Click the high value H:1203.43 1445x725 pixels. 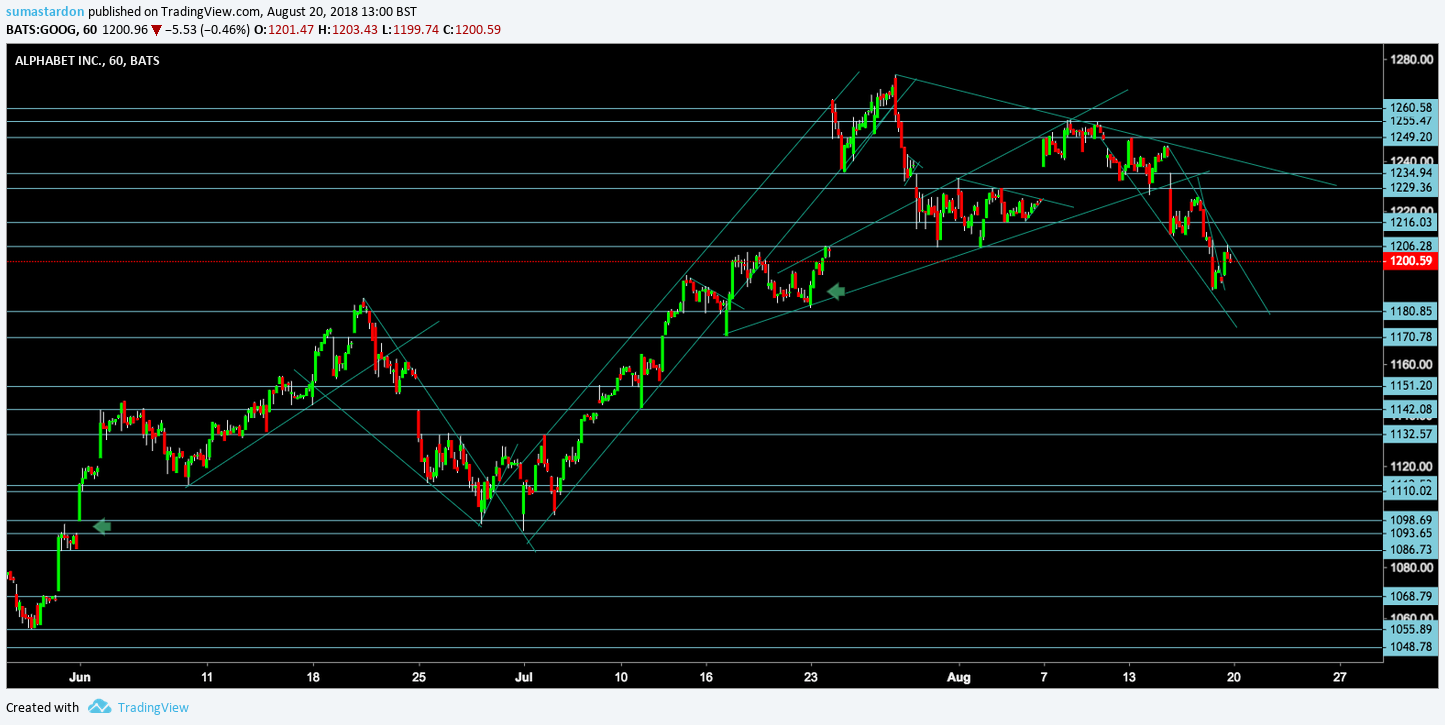click(346, 30)
